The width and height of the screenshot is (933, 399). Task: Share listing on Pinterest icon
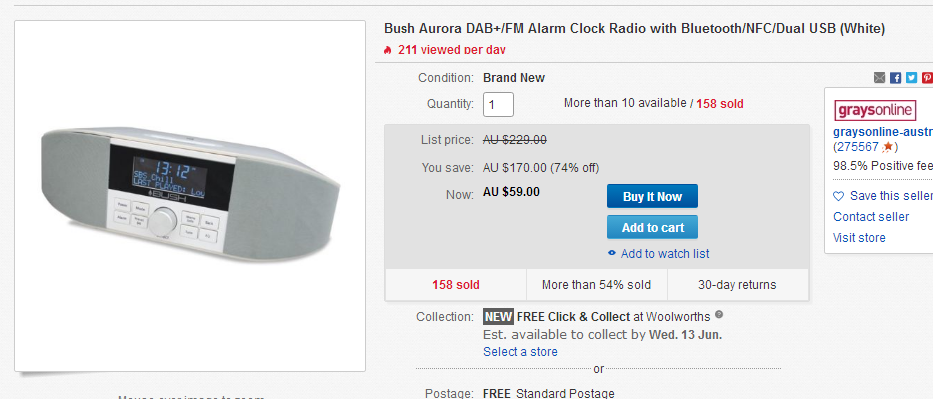click(928, 78)
